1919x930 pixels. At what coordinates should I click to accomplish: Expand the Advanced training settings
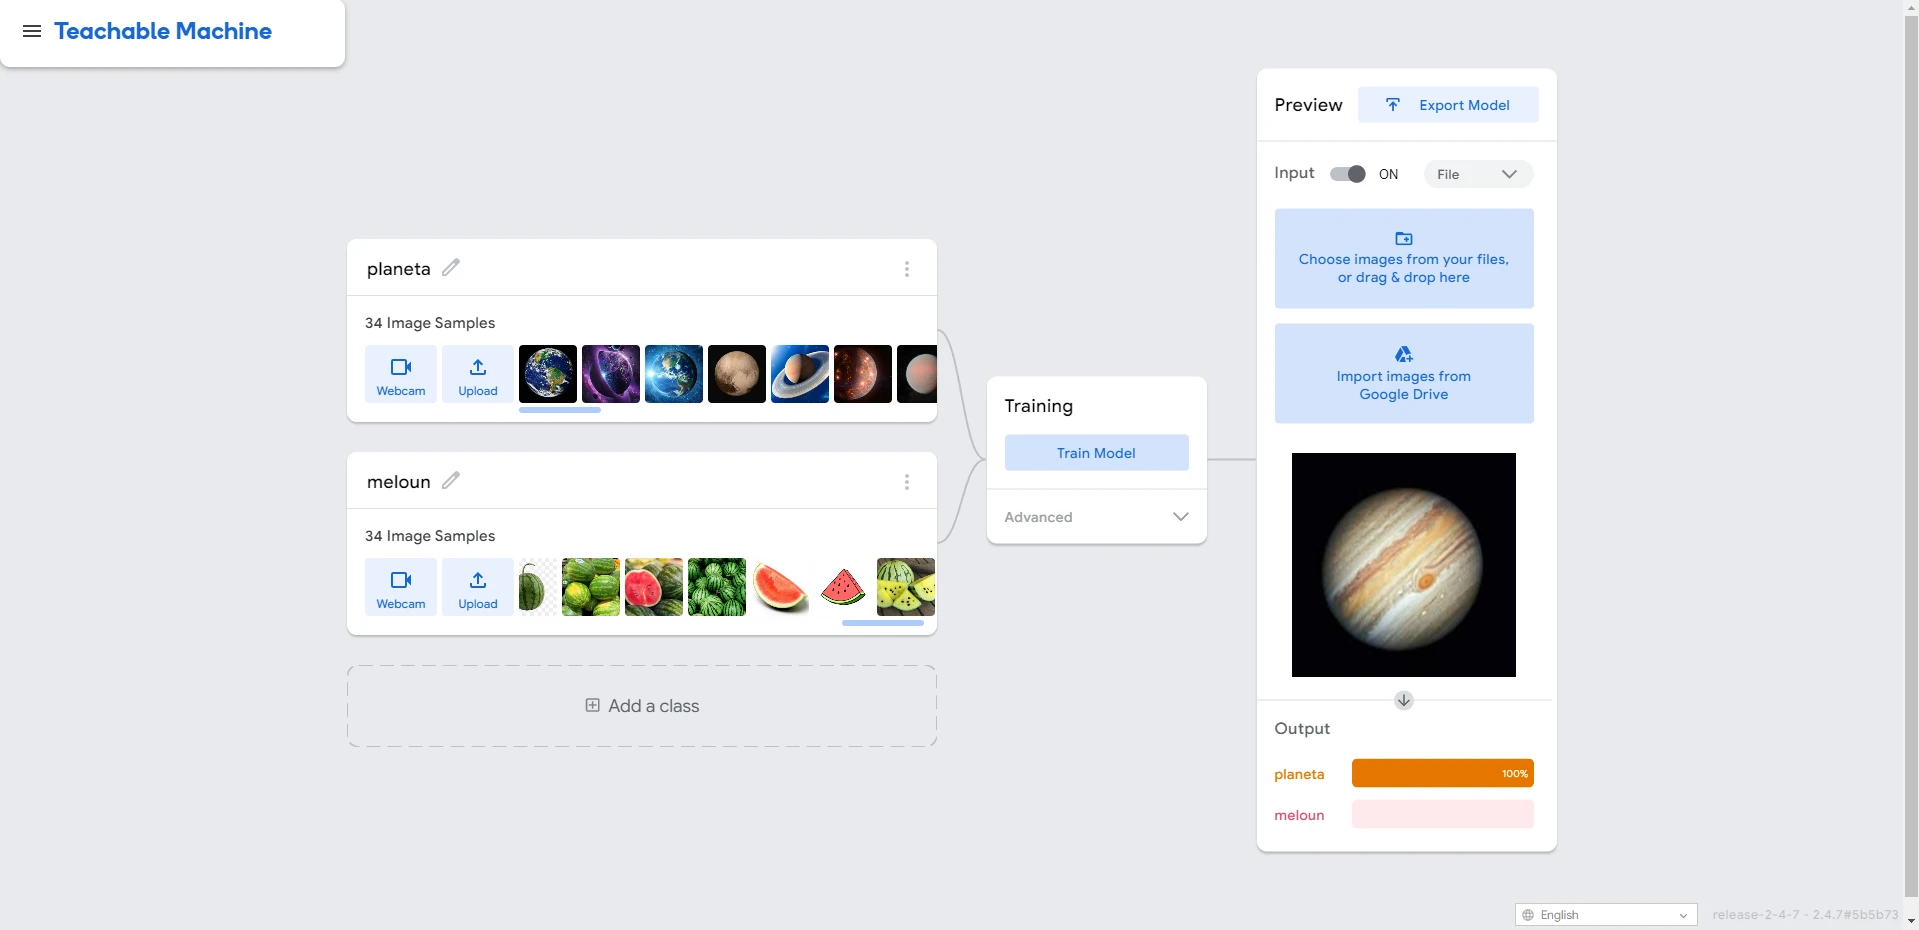point(1097,517)
